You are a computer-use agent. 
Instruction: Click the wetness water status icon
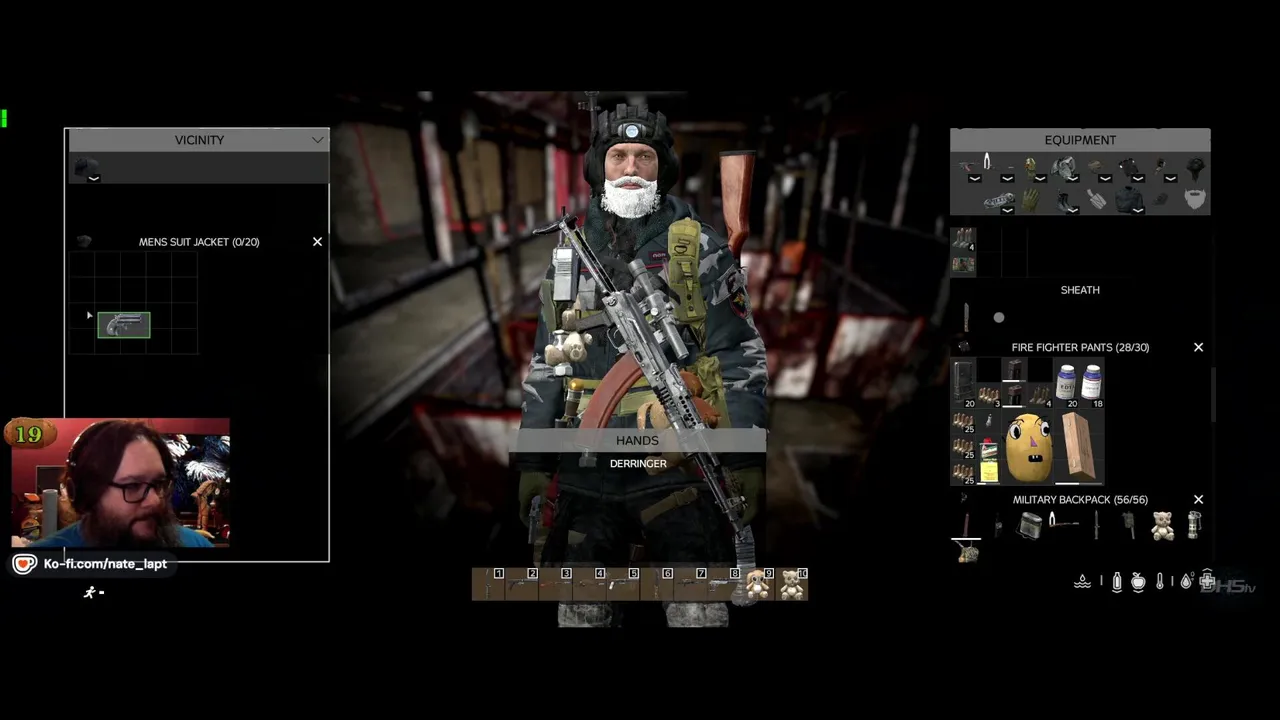coord(1082,582)
